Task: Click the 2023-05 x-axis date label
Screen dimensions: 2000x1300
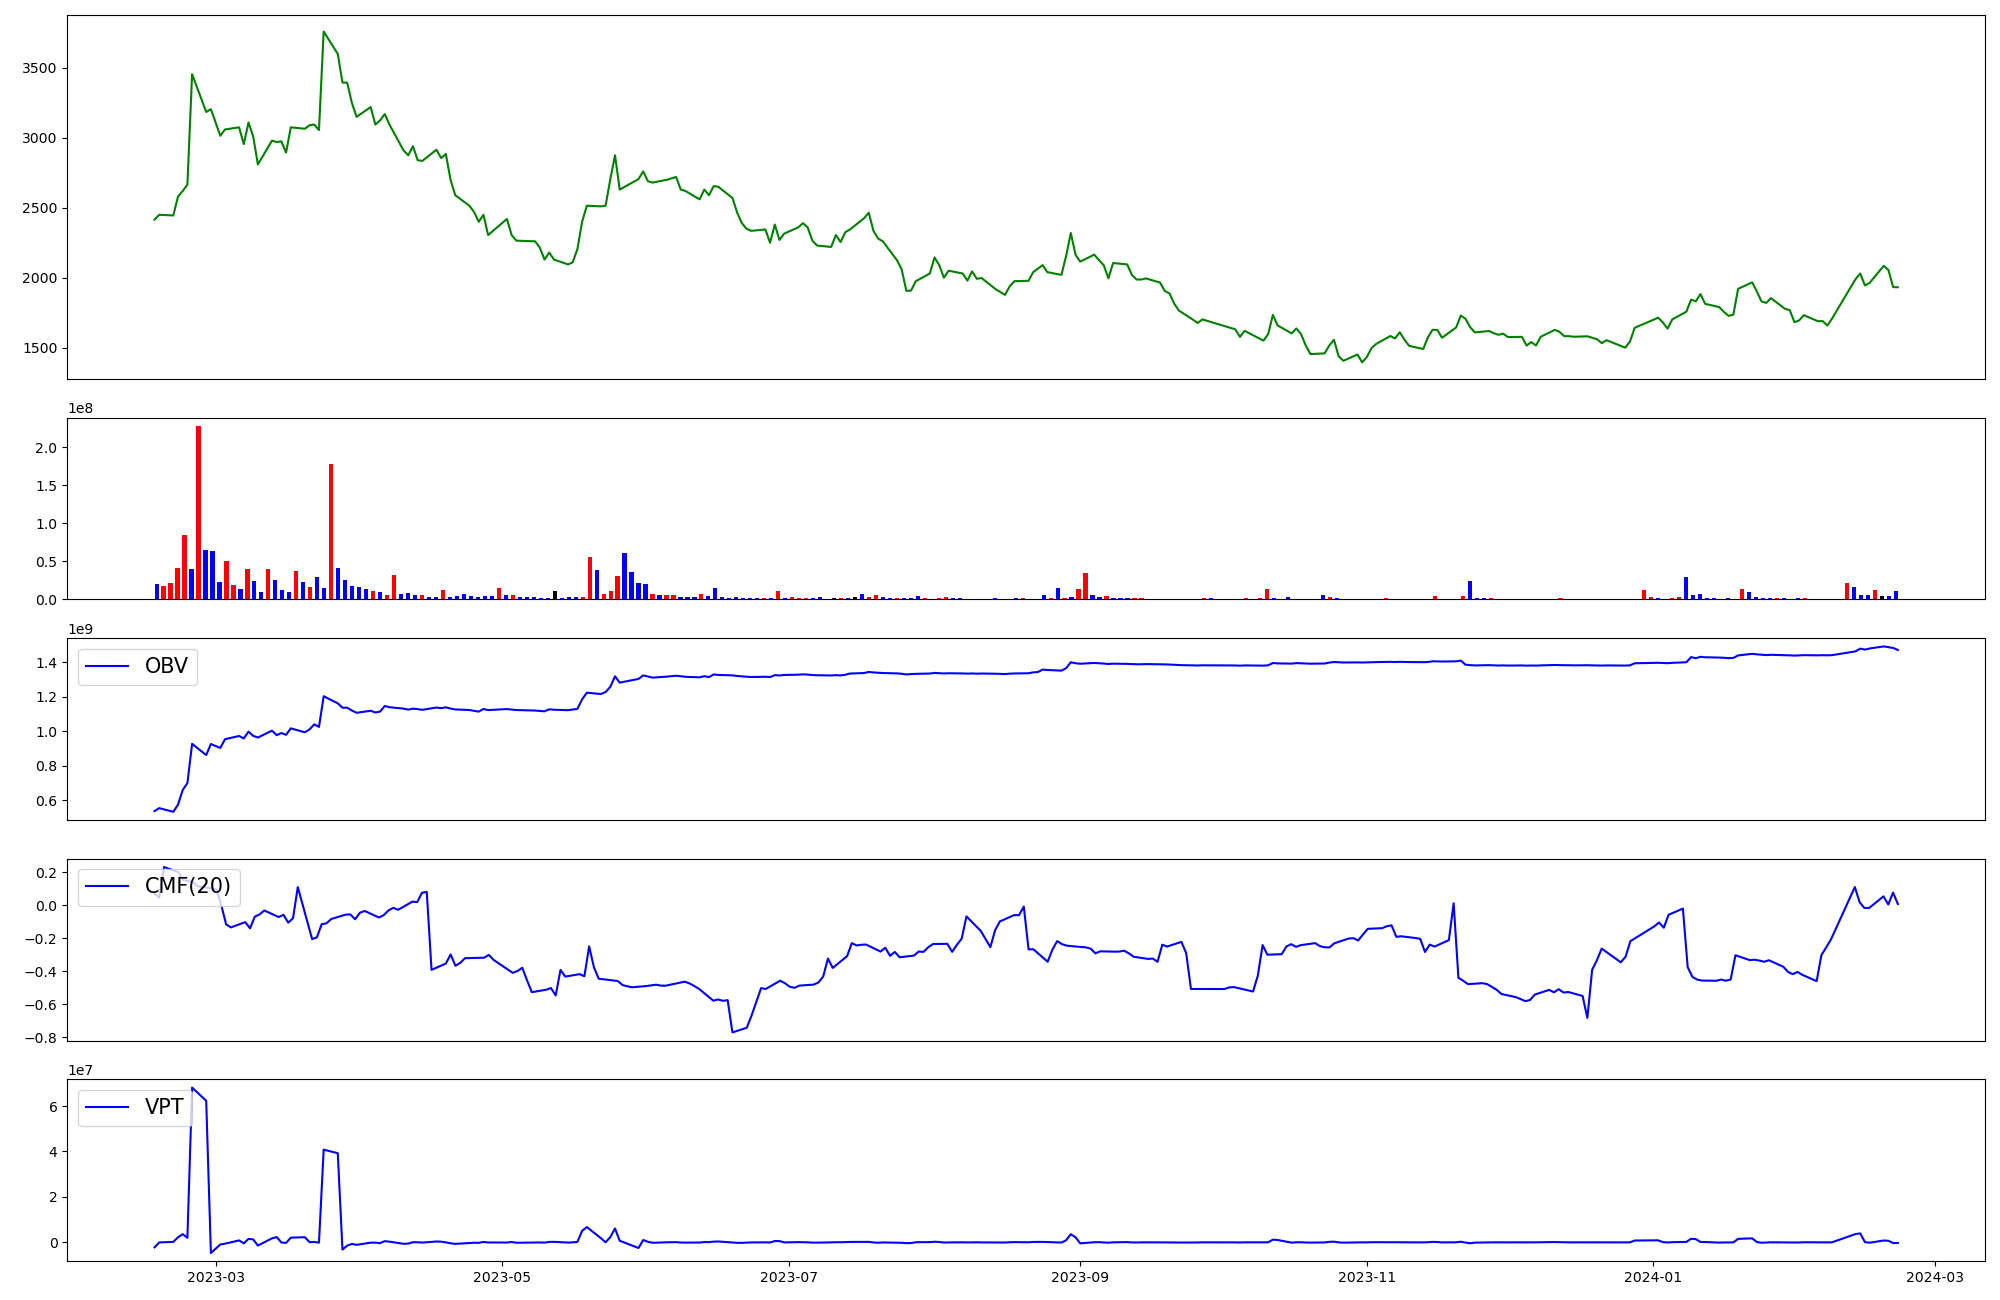Action: [502, 1277]
